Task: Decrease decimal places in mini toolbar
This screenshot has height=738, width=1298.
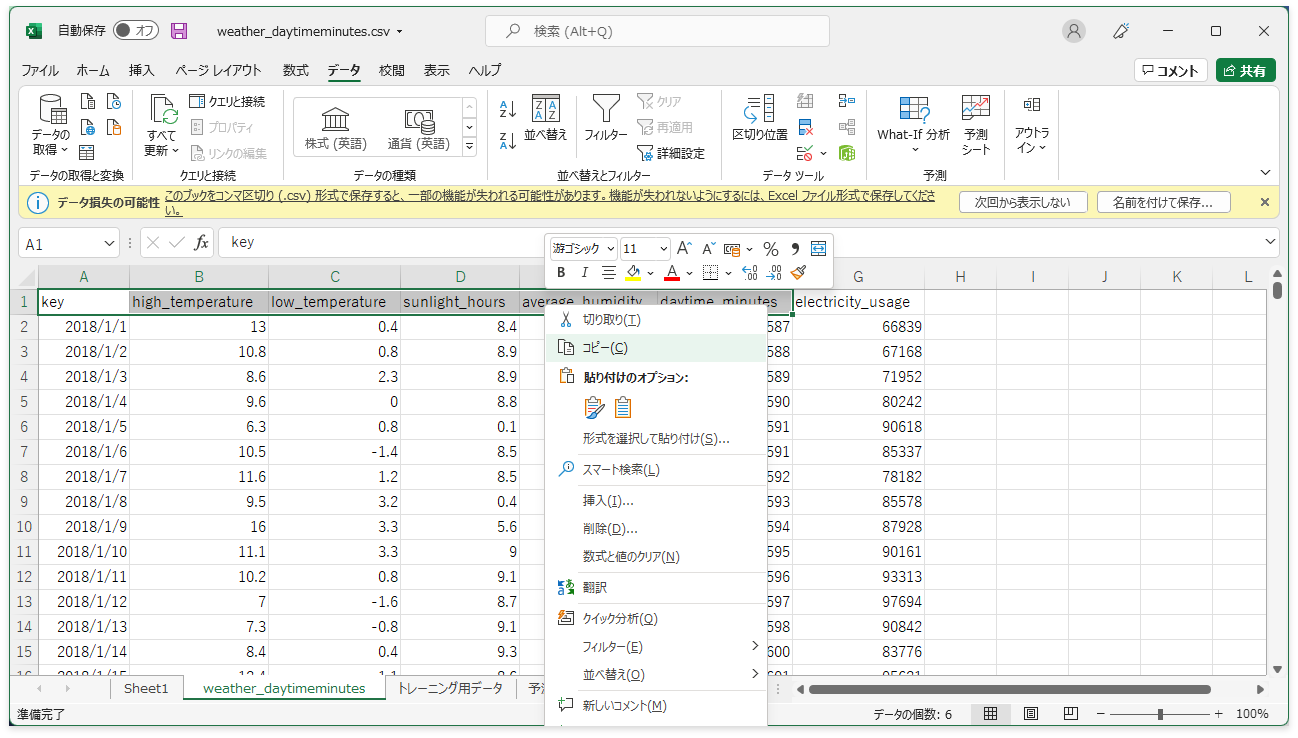Action: click(774, 273)
